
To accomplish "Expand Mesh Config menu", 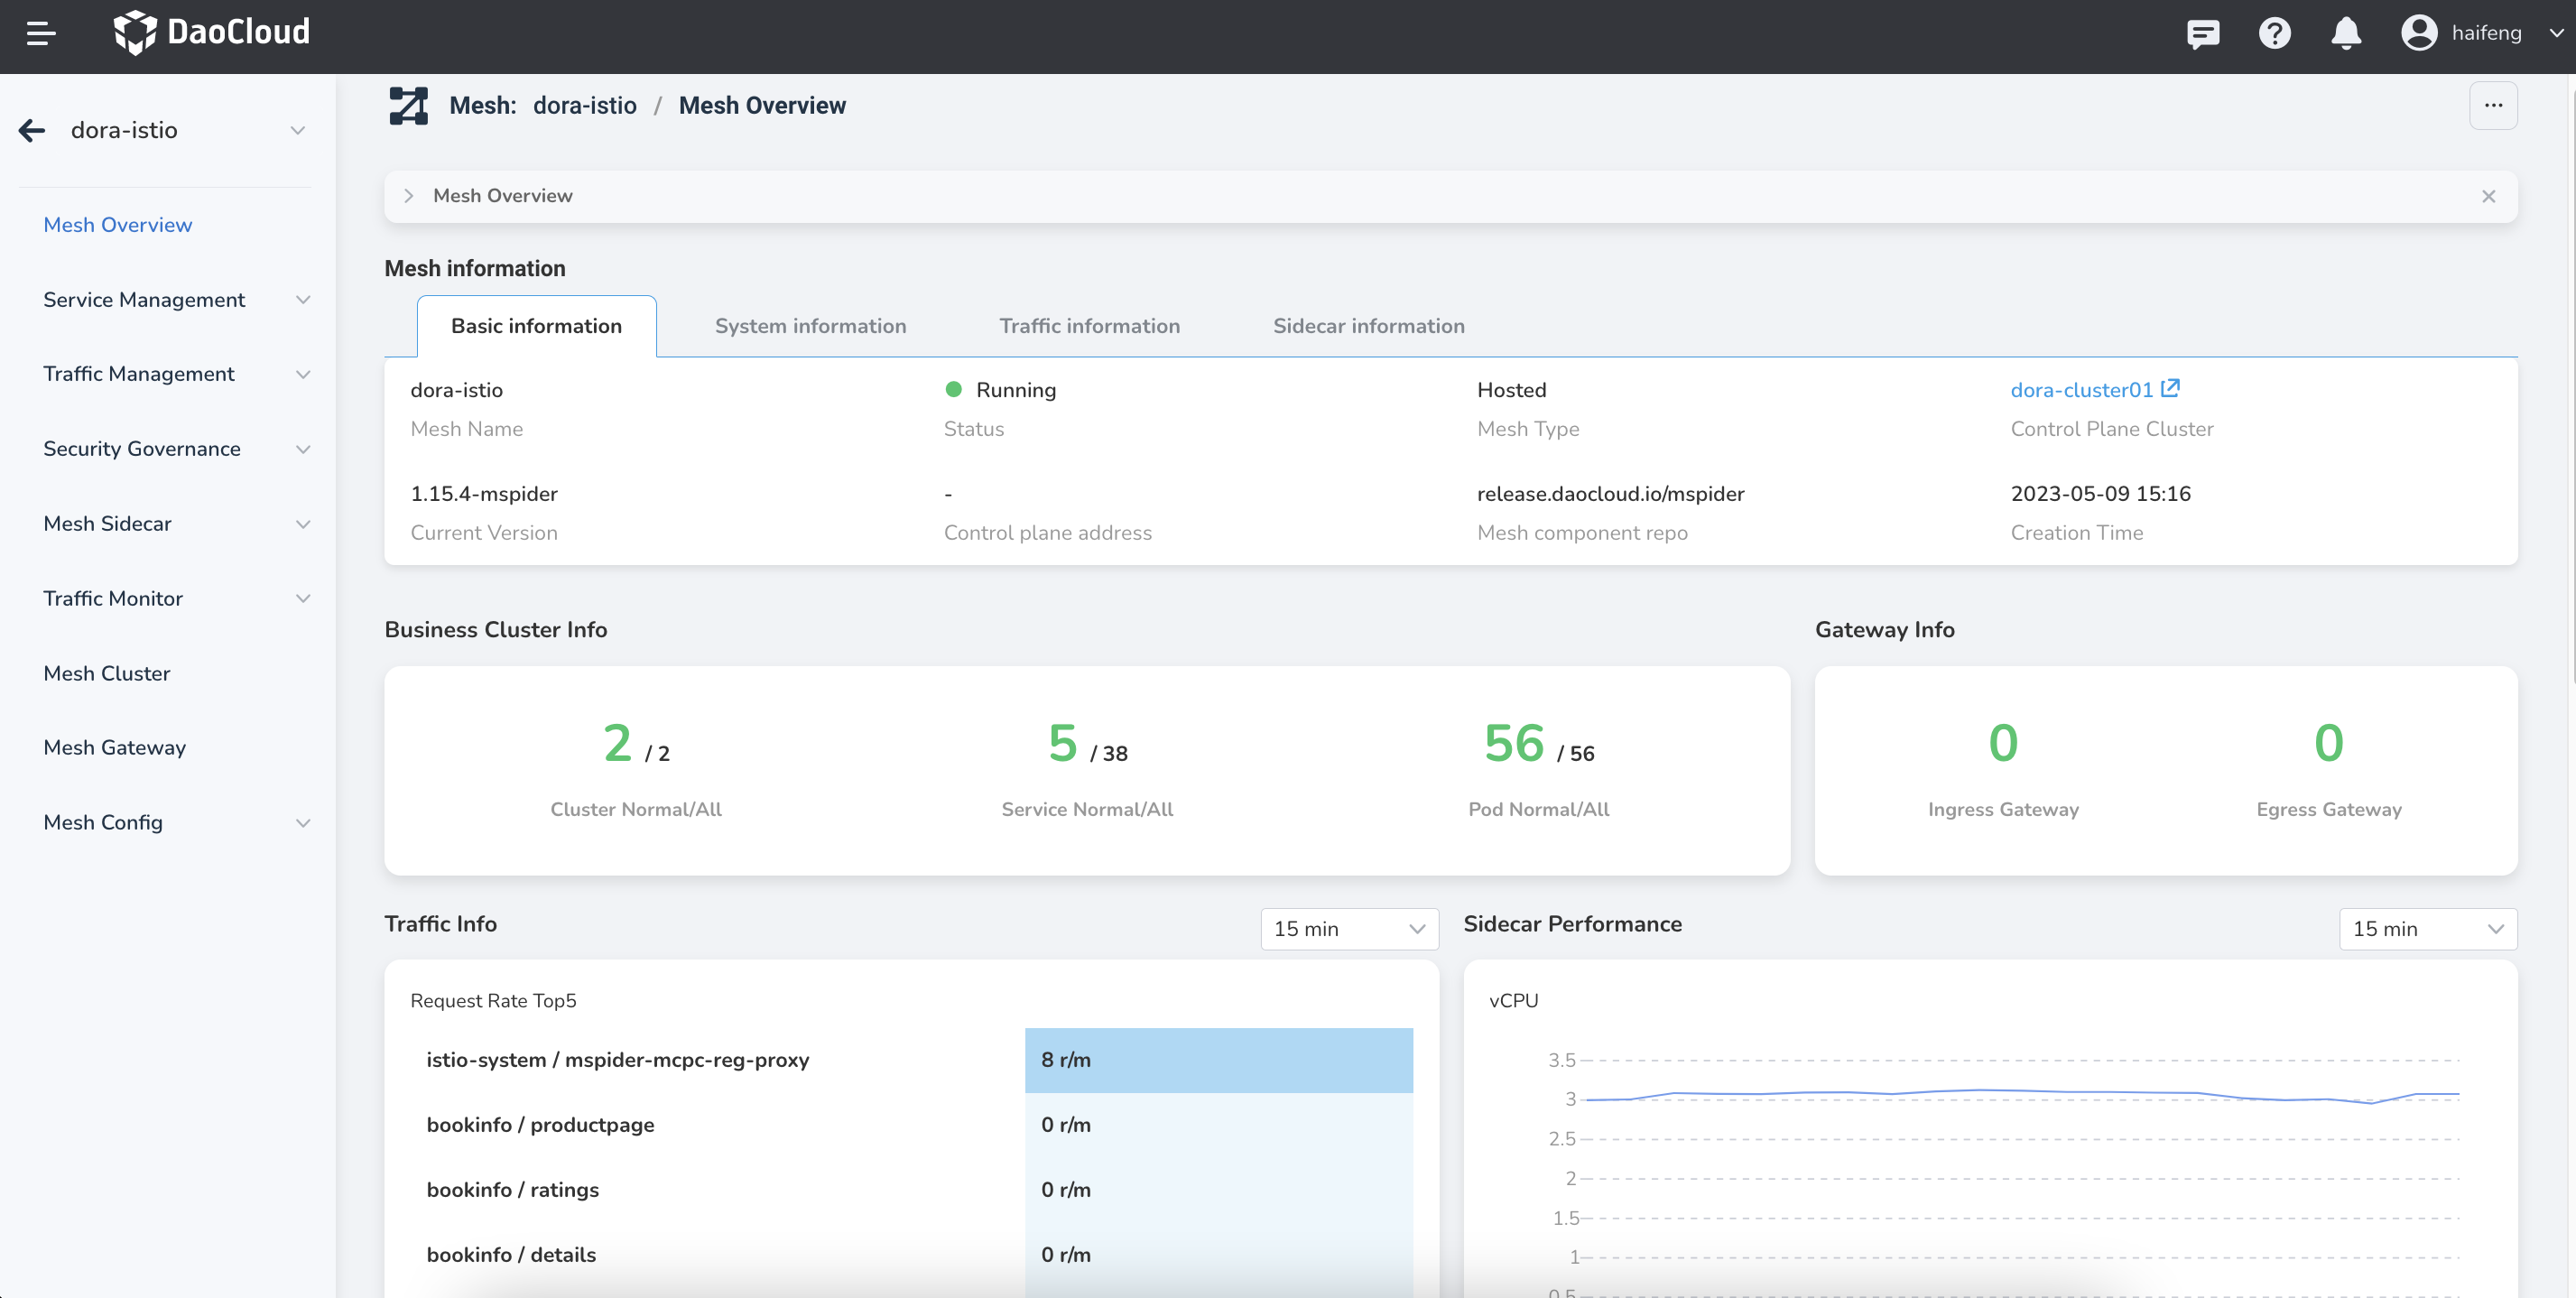I will [176, 822].
